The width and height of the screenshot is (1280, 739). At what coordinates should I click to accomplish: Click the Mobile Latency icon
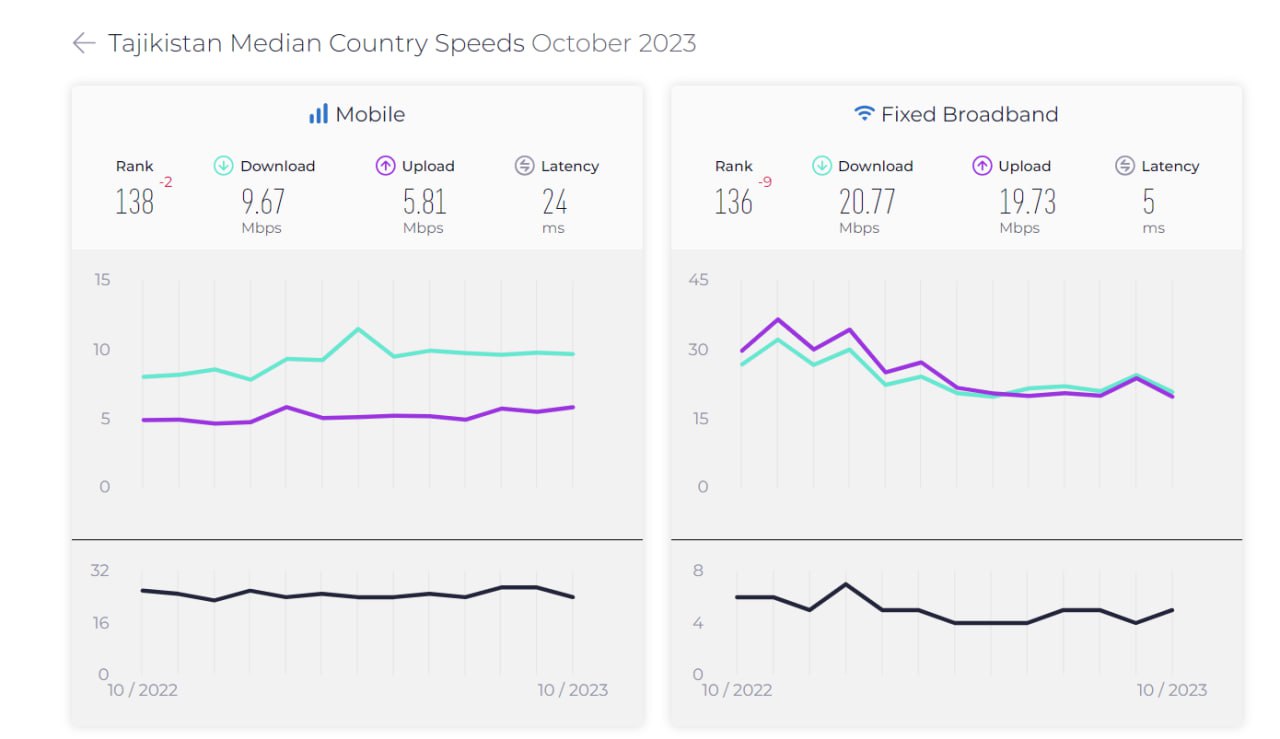tap(524, 166)
